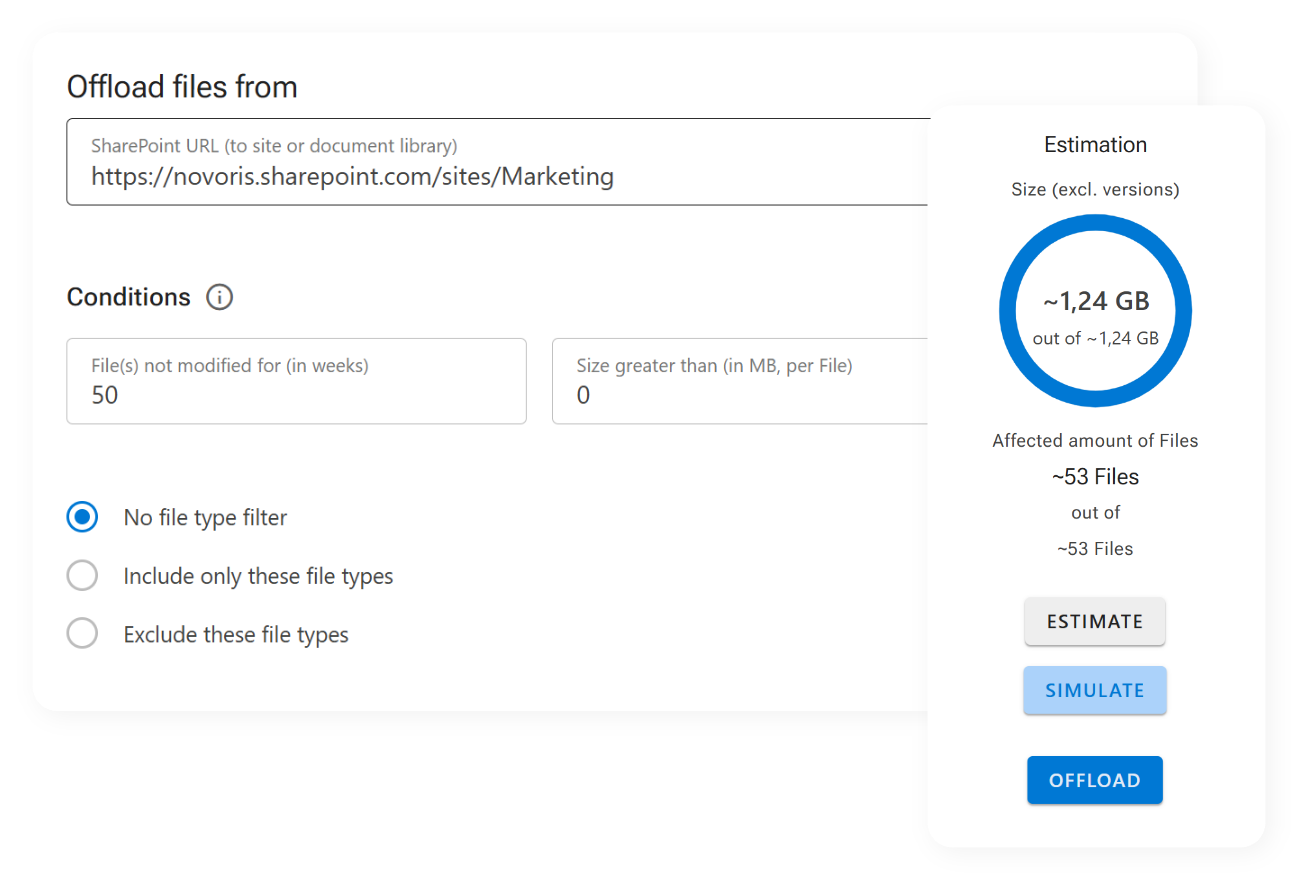1308x890 pixels.
Task: Click the Estimation panel title
Action: point(1095,144)
